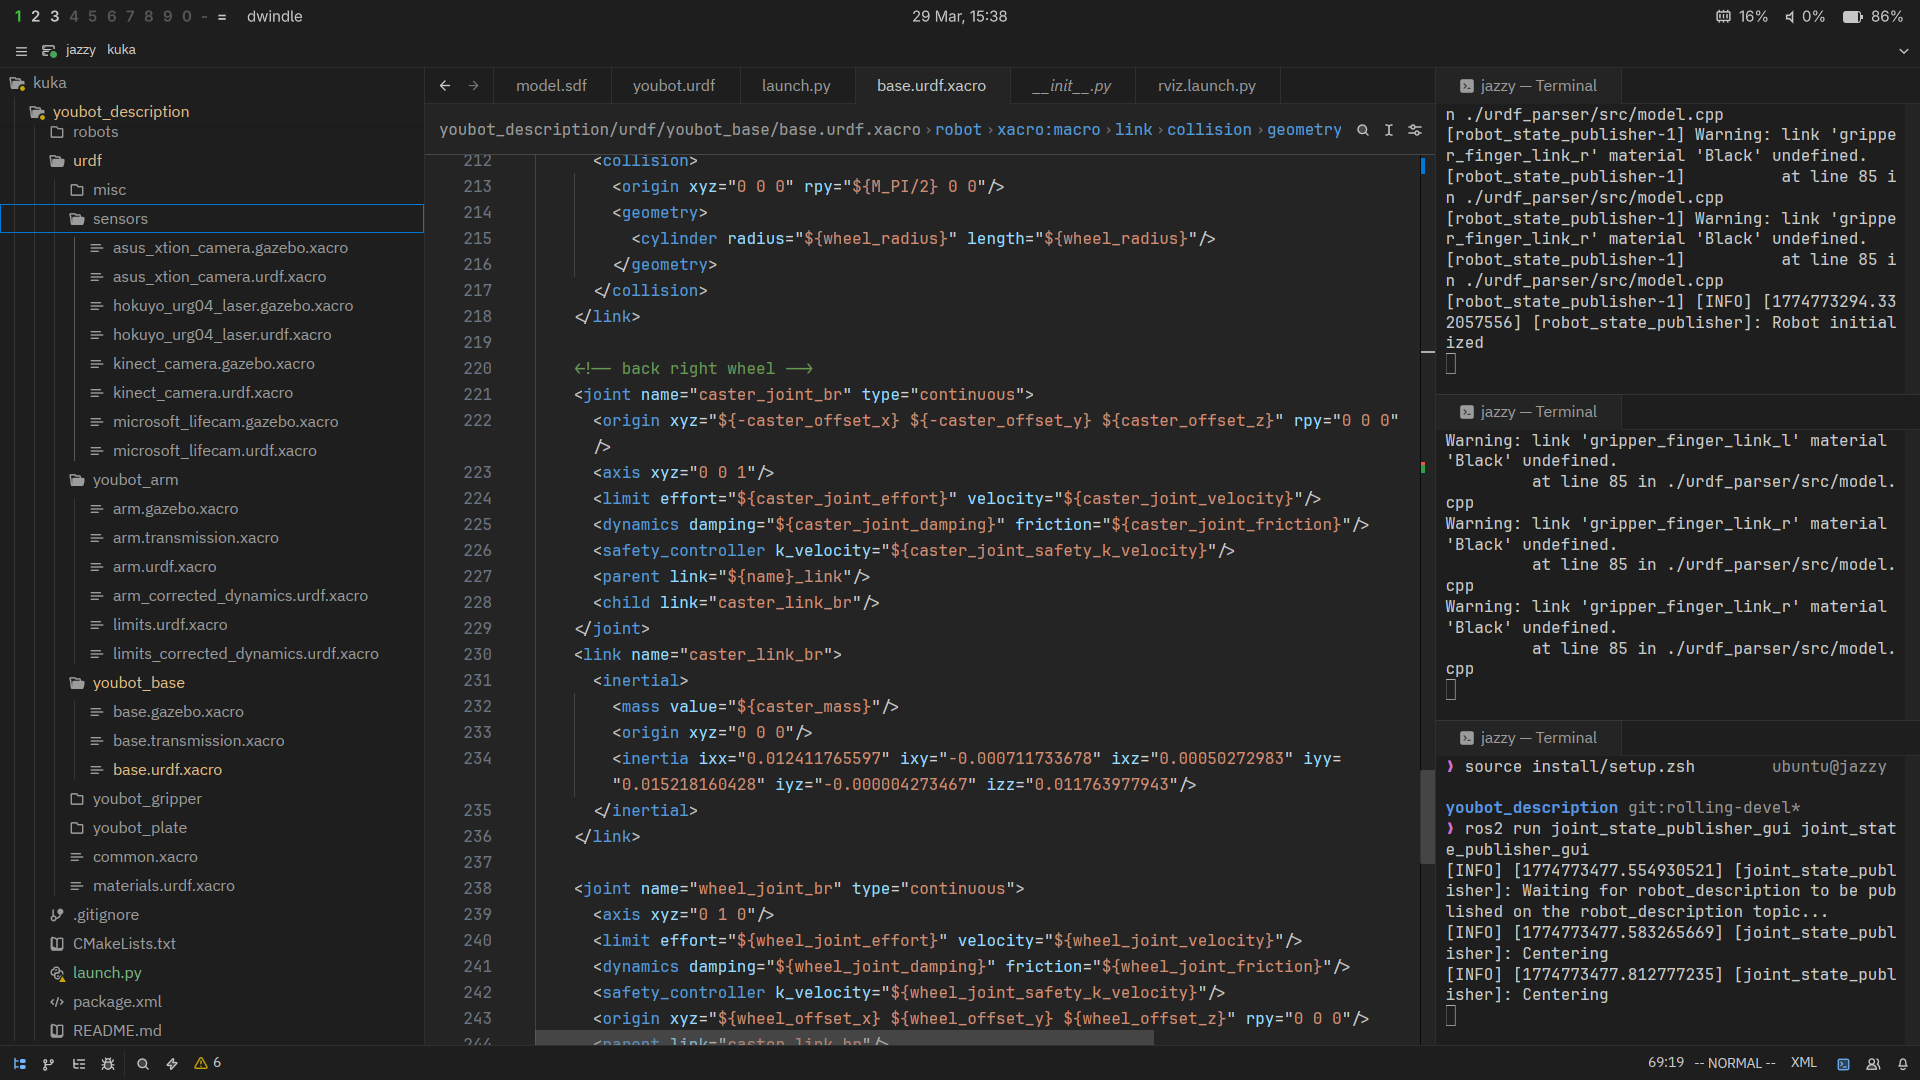Toggle the editor controls icon in breadcrumb bar
The width and height of the screenshot is (1920, 1080).
[x=1415, y=130]
